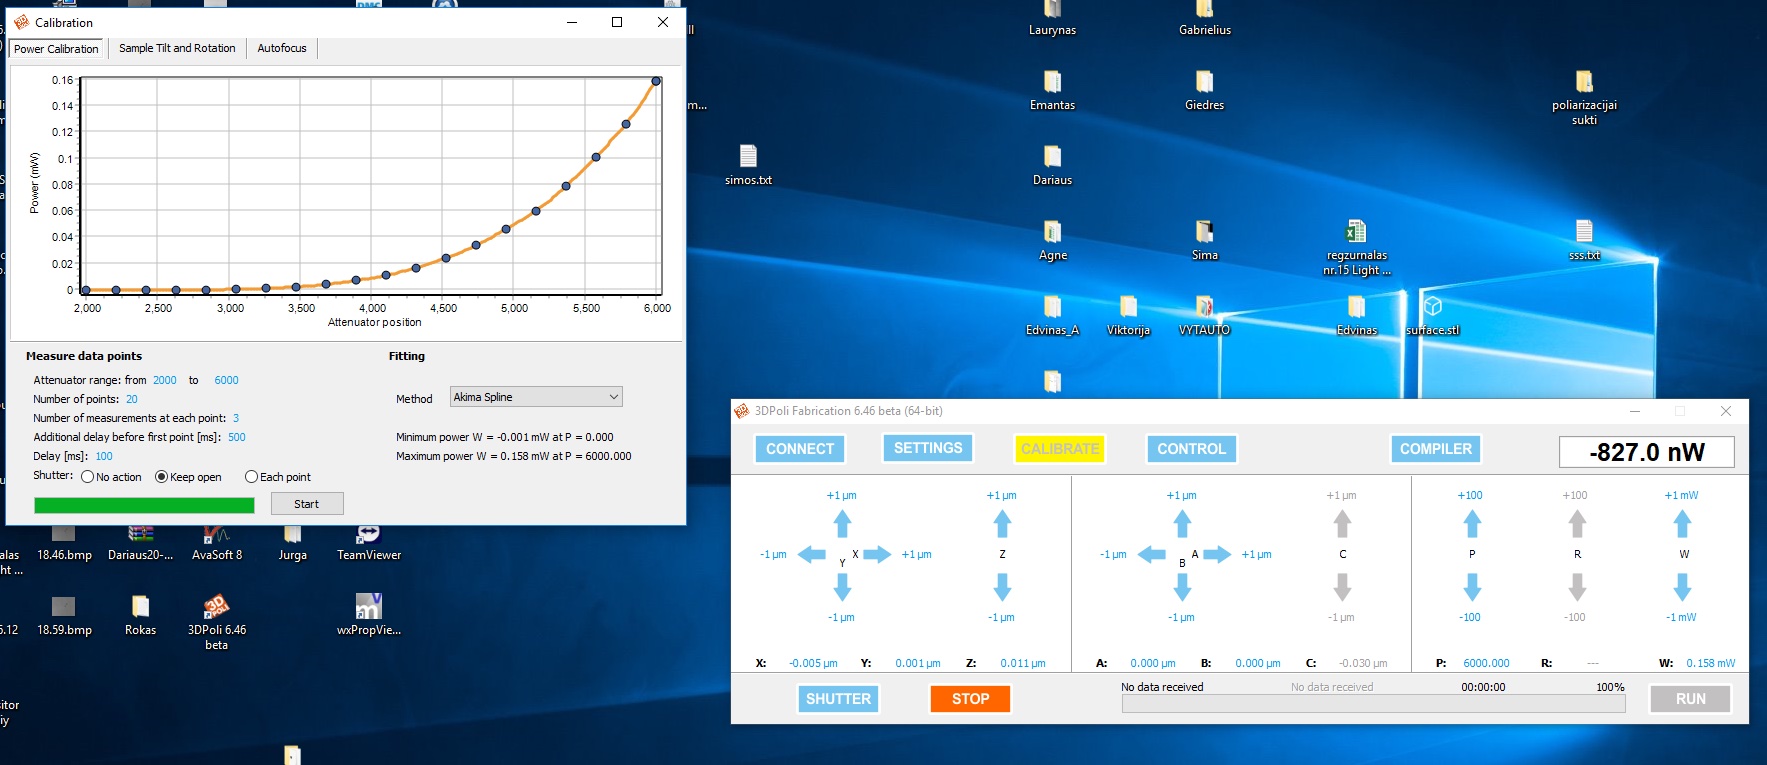Select the No action shutter option

pyautogui.click(x=88, y=477)
